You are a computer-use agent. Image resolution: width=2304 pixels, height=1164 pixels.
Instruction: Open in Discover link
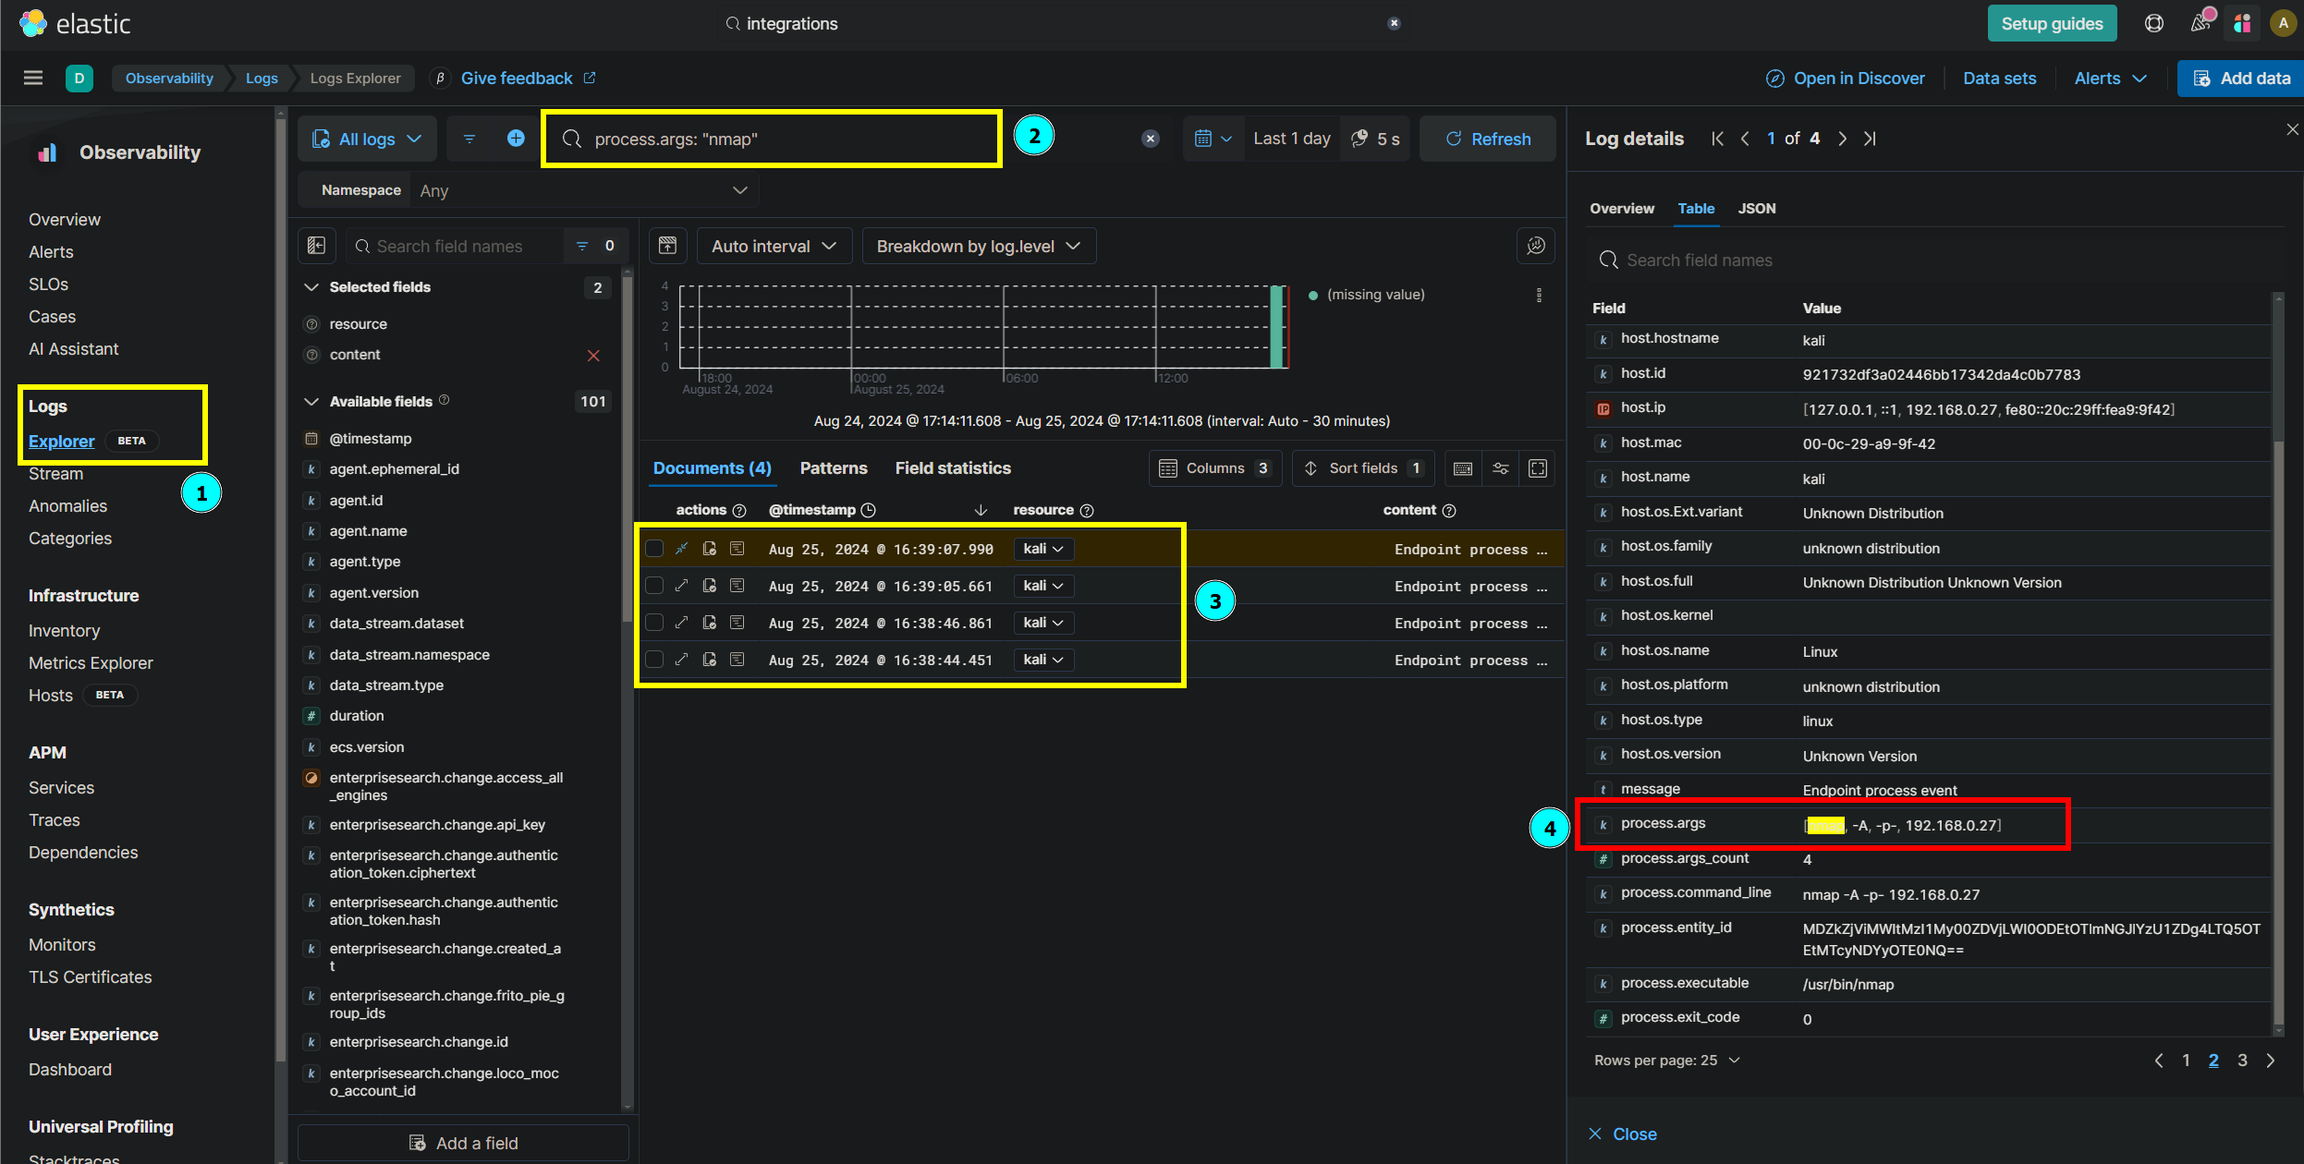1845,78
